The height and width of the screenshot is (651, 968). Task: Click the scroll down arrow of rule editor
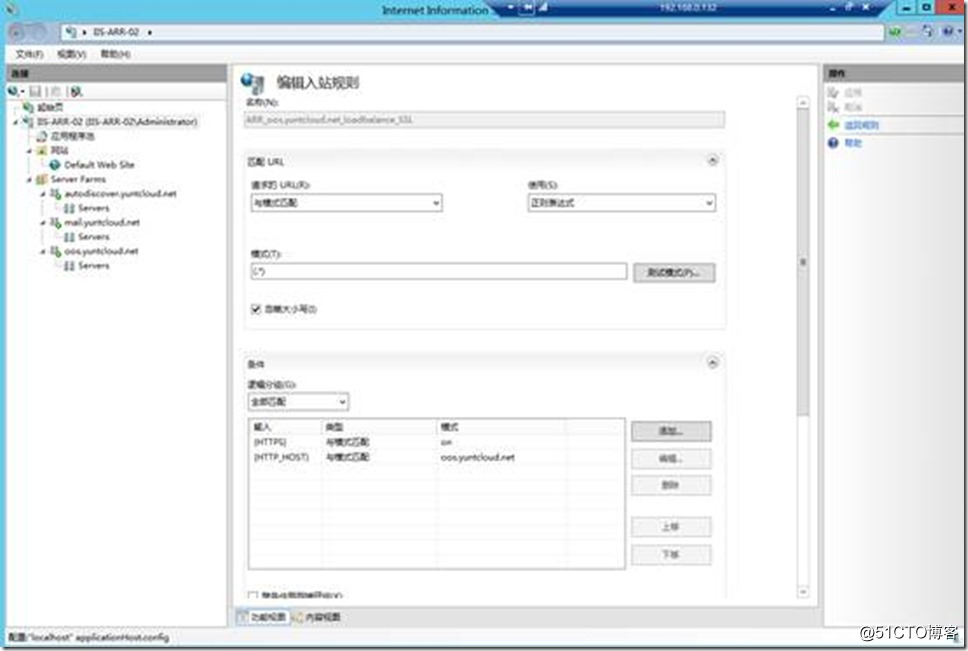click(803, 592)
